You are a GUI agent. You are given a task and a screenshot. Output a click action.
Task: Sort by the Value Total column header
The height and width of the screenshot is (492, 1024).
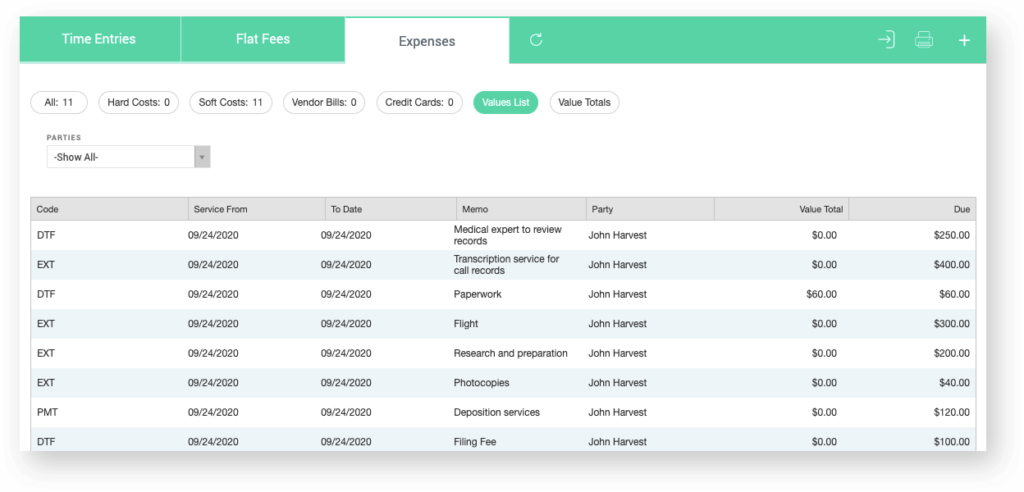pos(781,210)
